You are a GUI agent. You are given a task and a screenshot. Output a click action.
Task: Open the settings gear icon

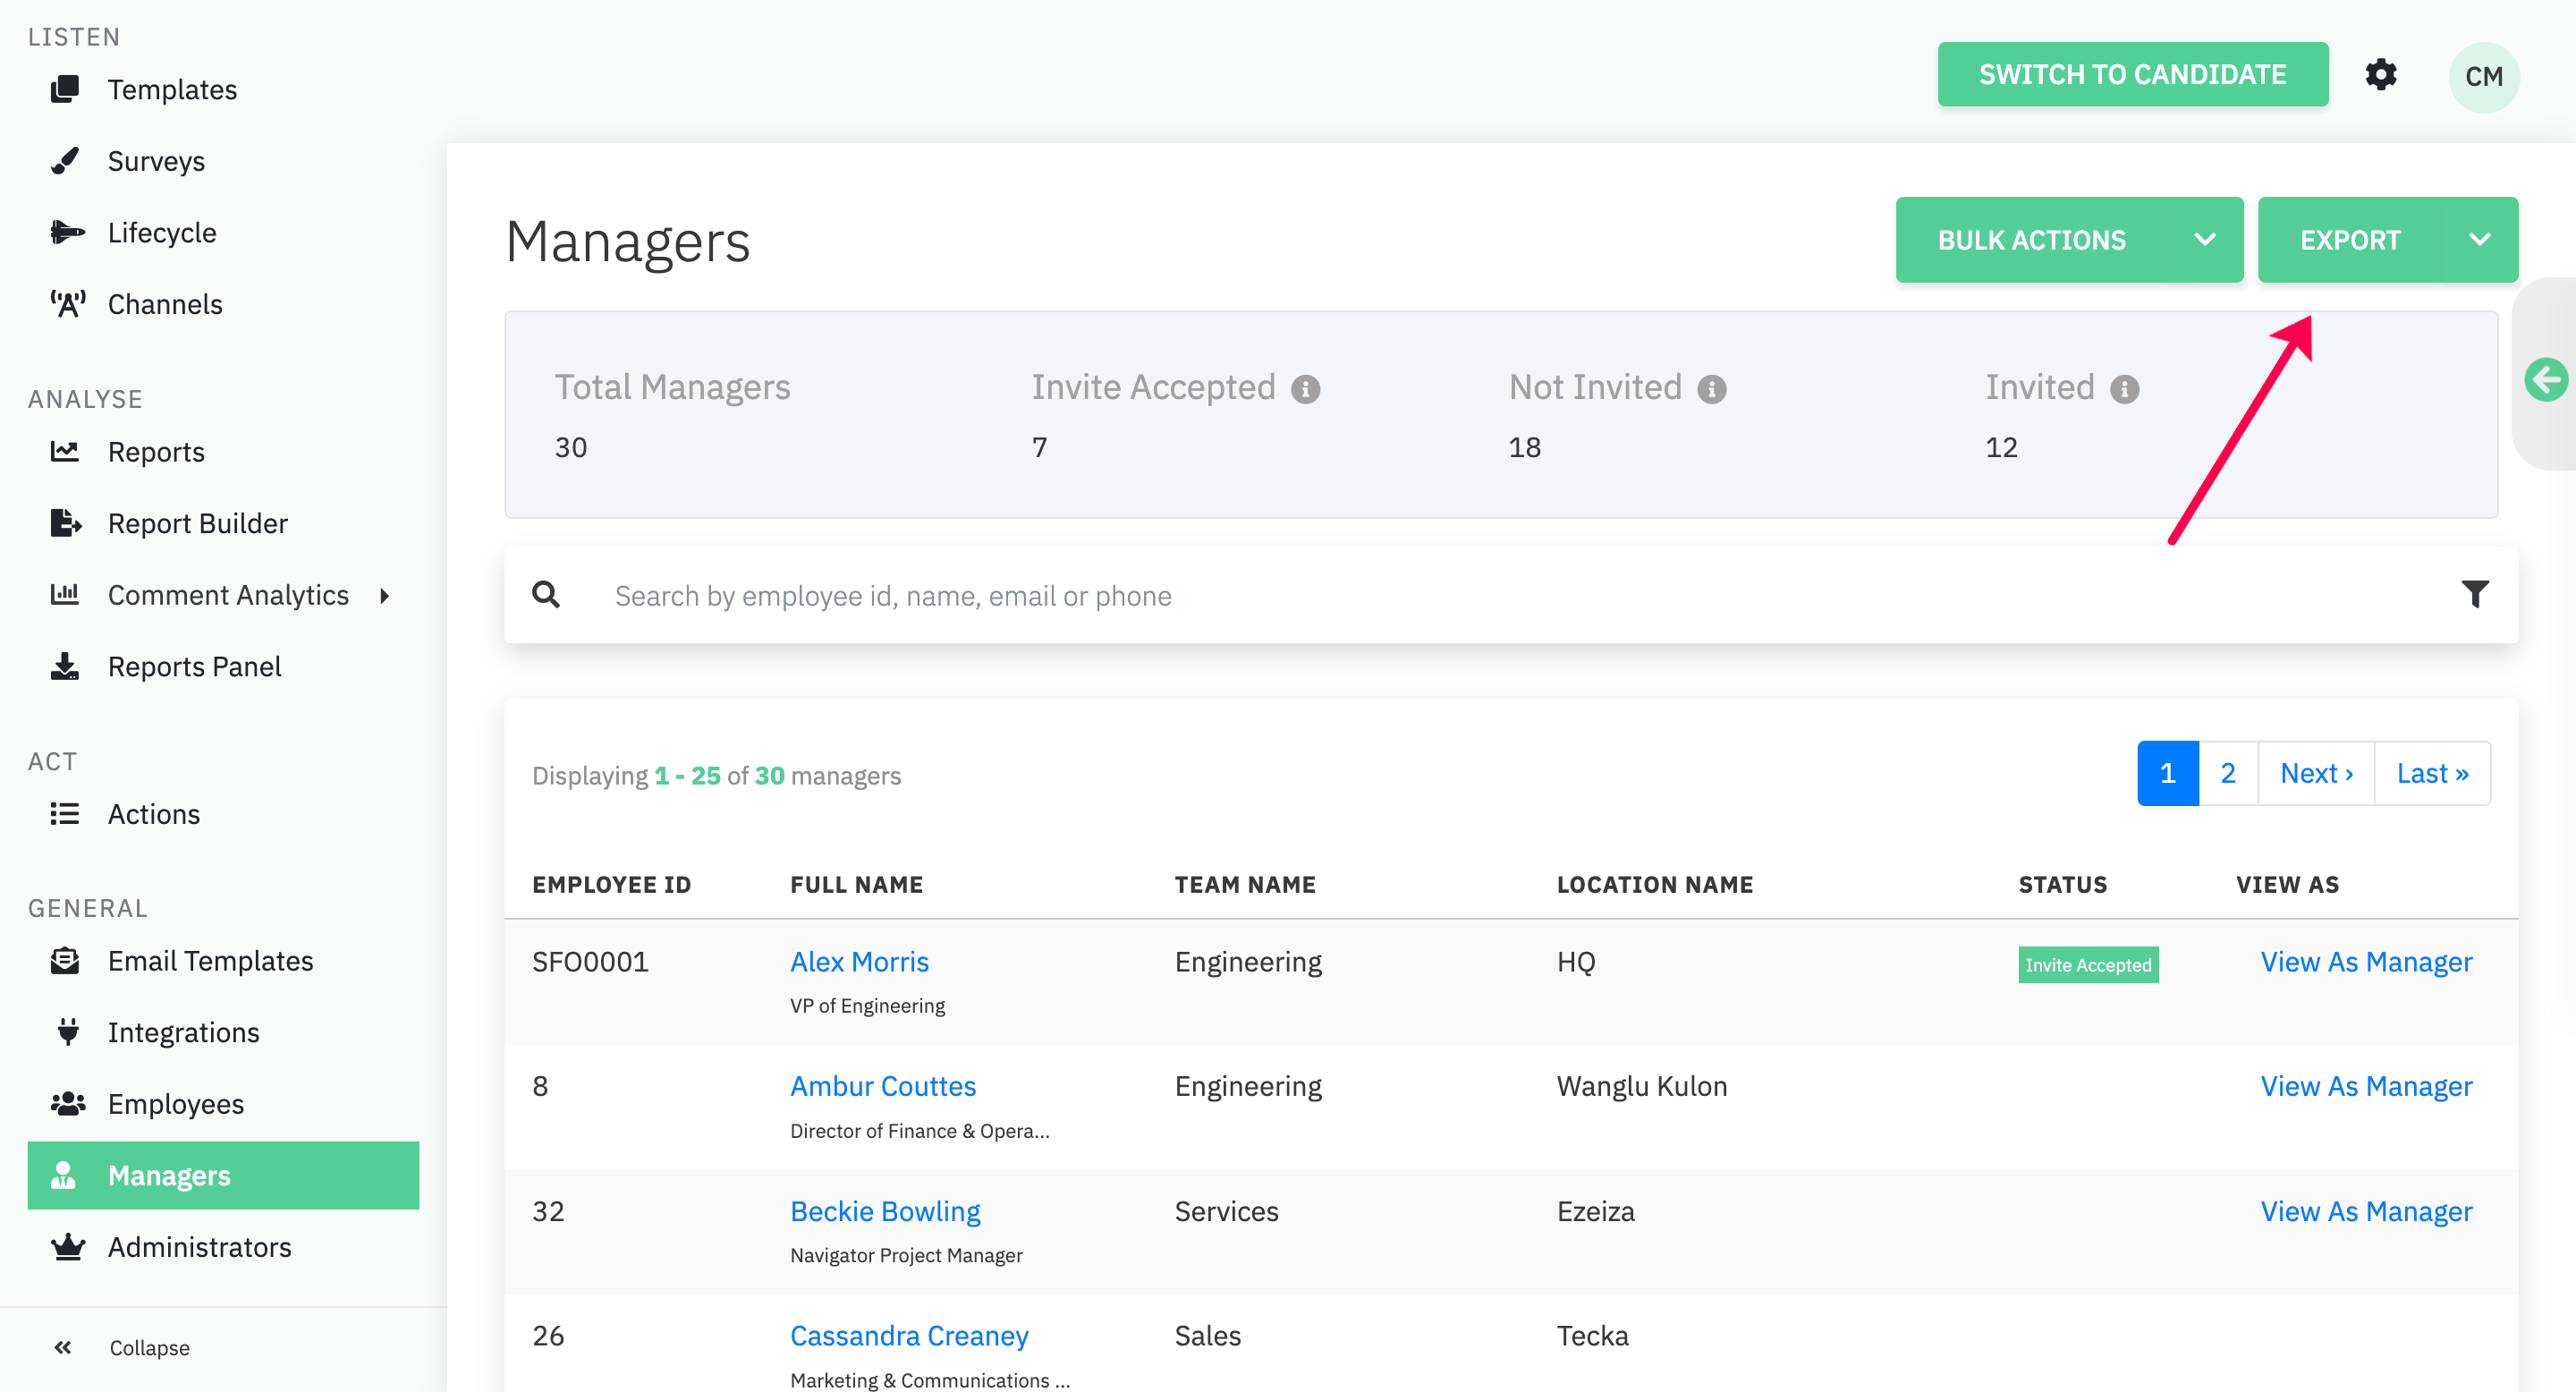click(x=2380, y=75)
